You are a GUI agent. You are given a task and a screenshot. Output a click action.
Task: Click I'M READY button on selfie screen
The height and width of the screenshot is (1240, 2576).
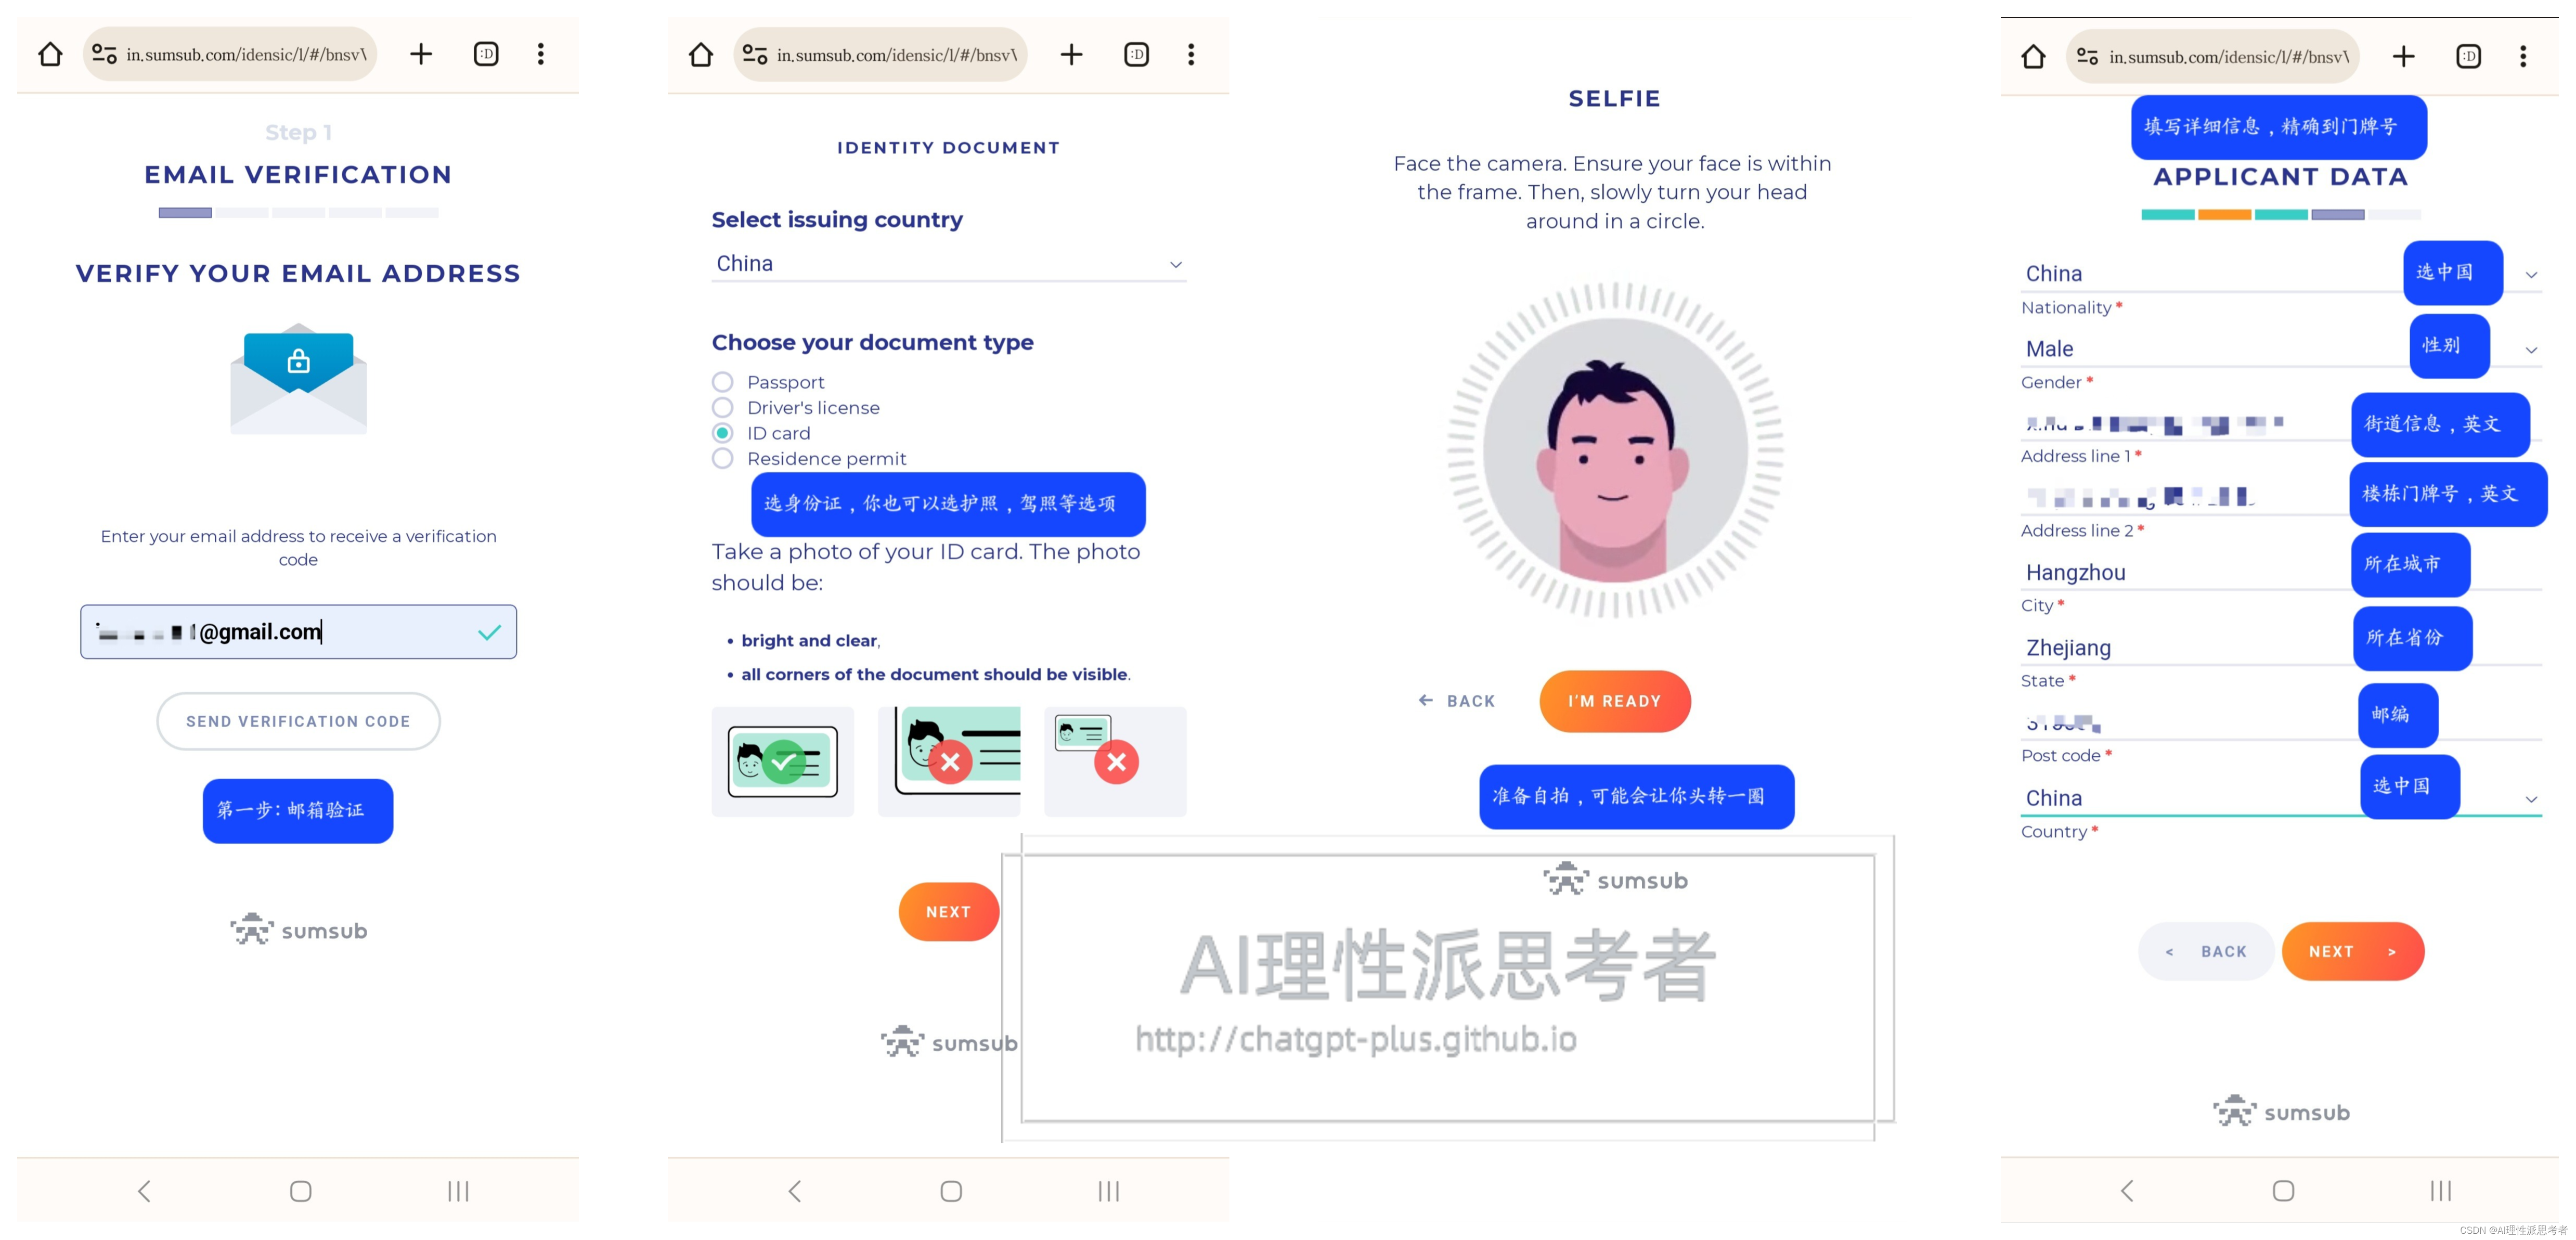pos(1615,701)
